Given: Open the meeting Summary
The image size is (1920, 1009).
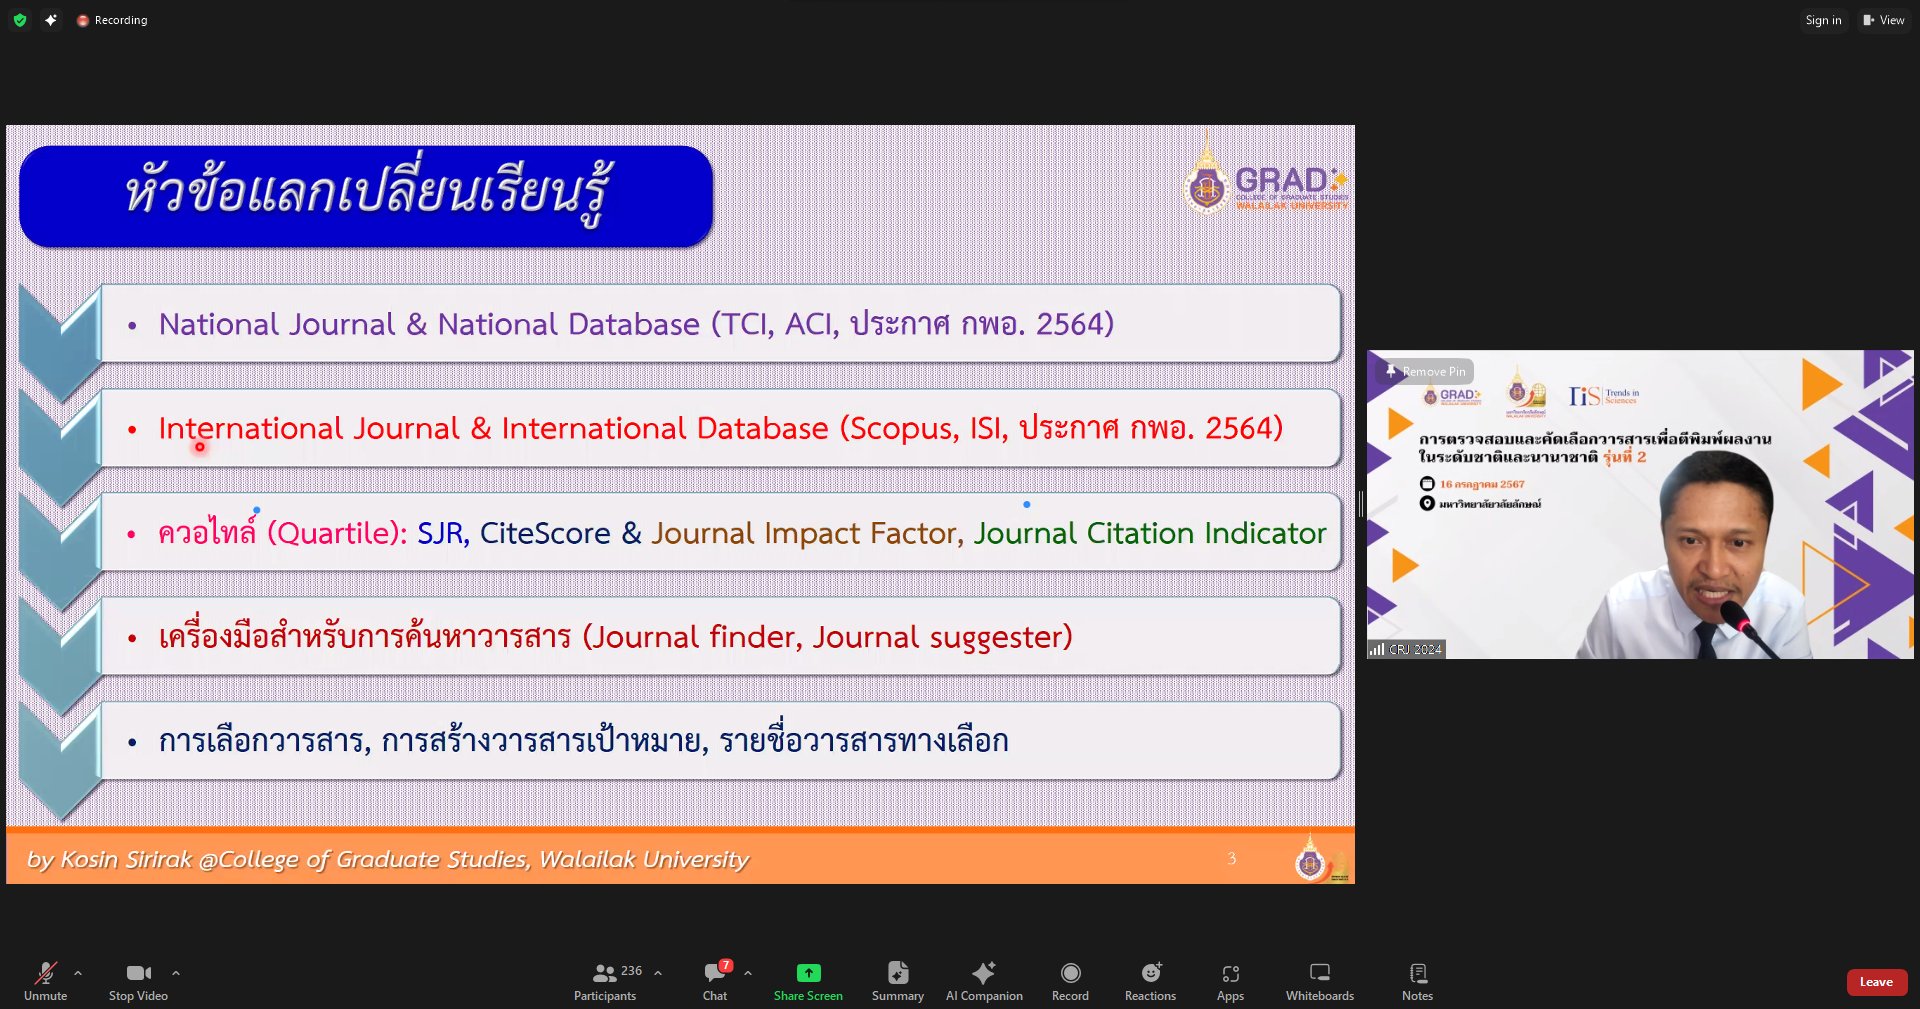Looking at the screenshot, I should click(x=897, y=981).
